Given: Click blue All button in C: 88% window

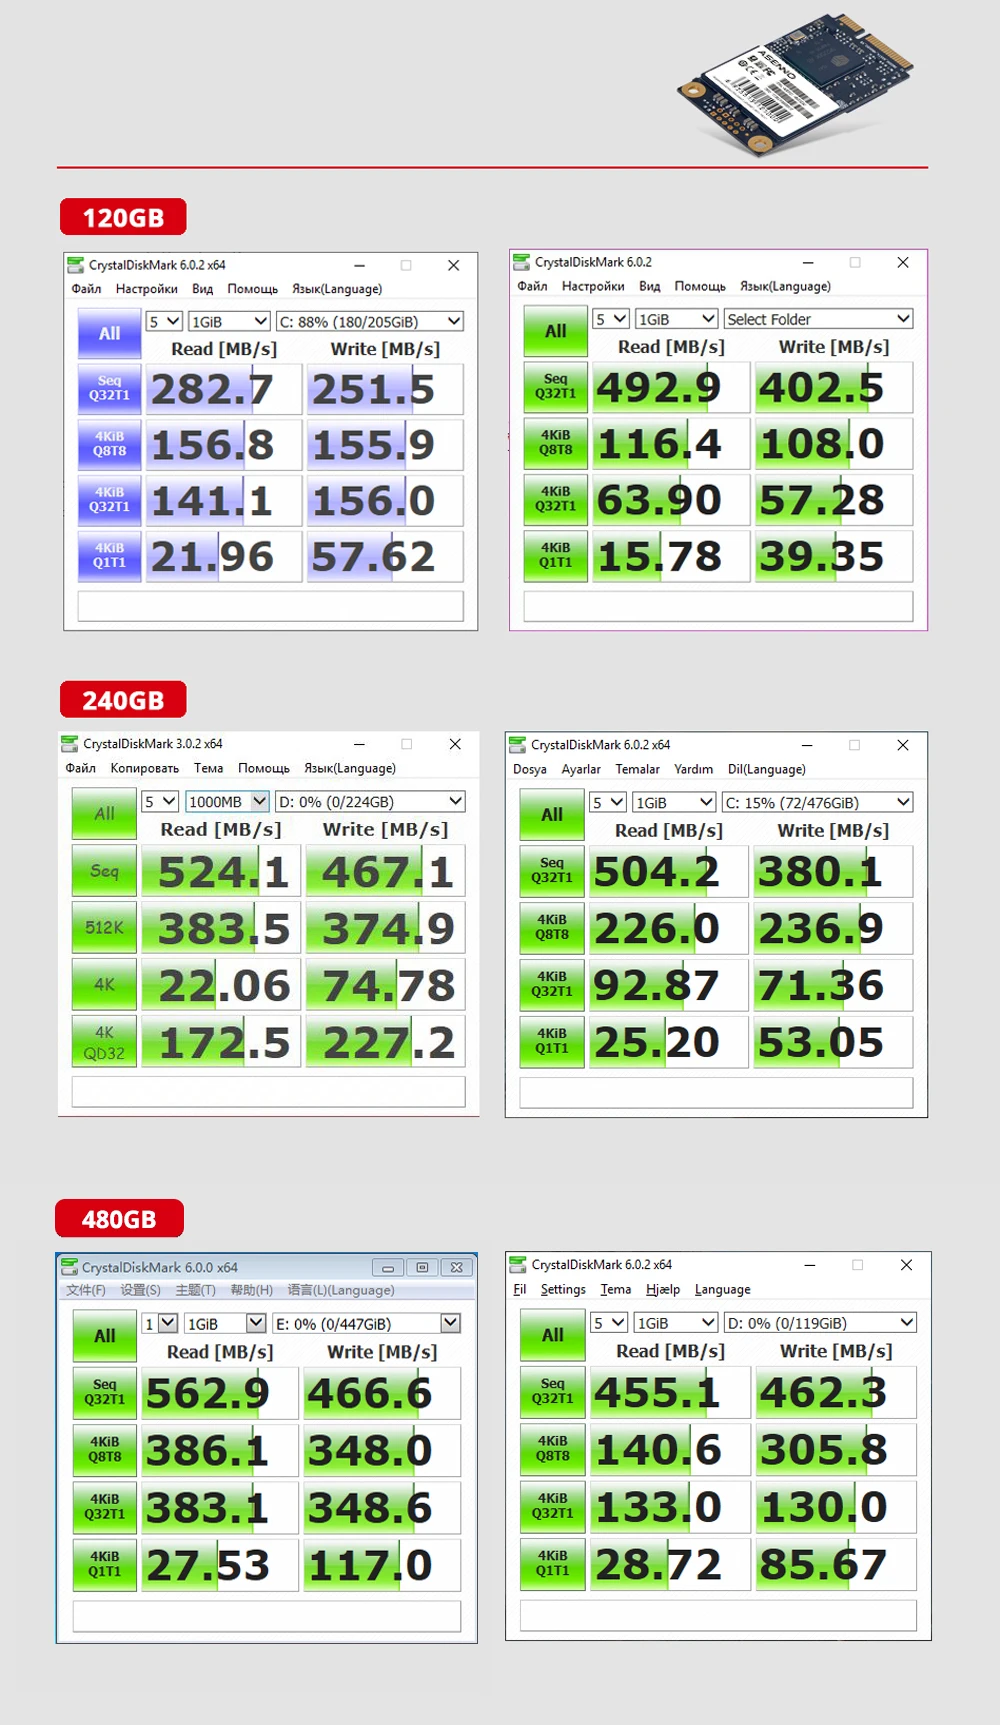Looking at the screenshot, I should [109, 333].
